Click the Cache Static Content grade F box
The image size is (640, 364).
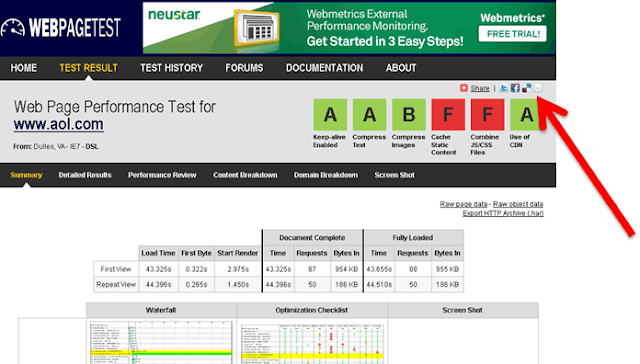pyautogui.click(x=448, y=114)
